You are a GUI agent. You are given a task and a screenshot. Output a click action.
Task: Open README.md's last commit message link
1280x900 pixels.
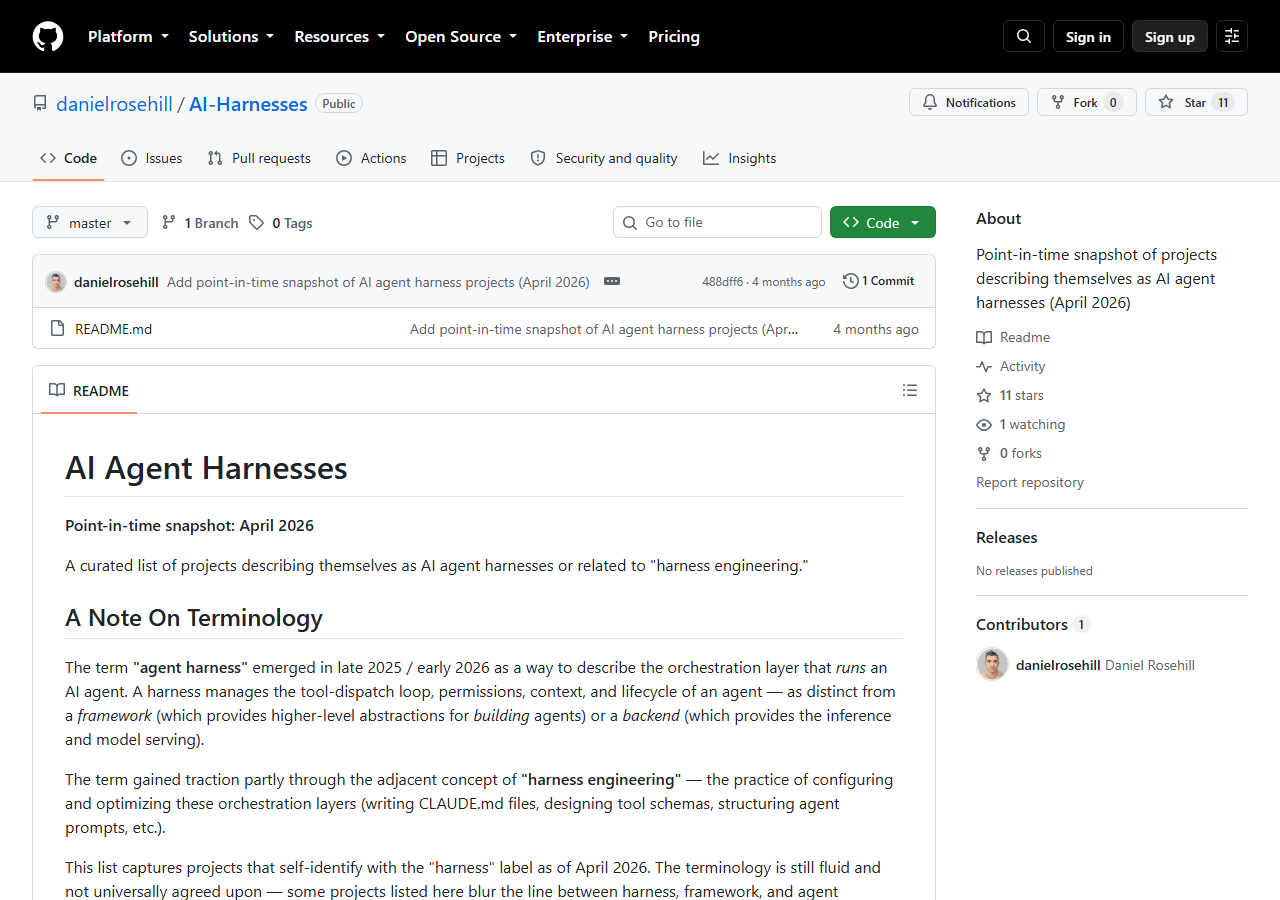click(604, 328)
